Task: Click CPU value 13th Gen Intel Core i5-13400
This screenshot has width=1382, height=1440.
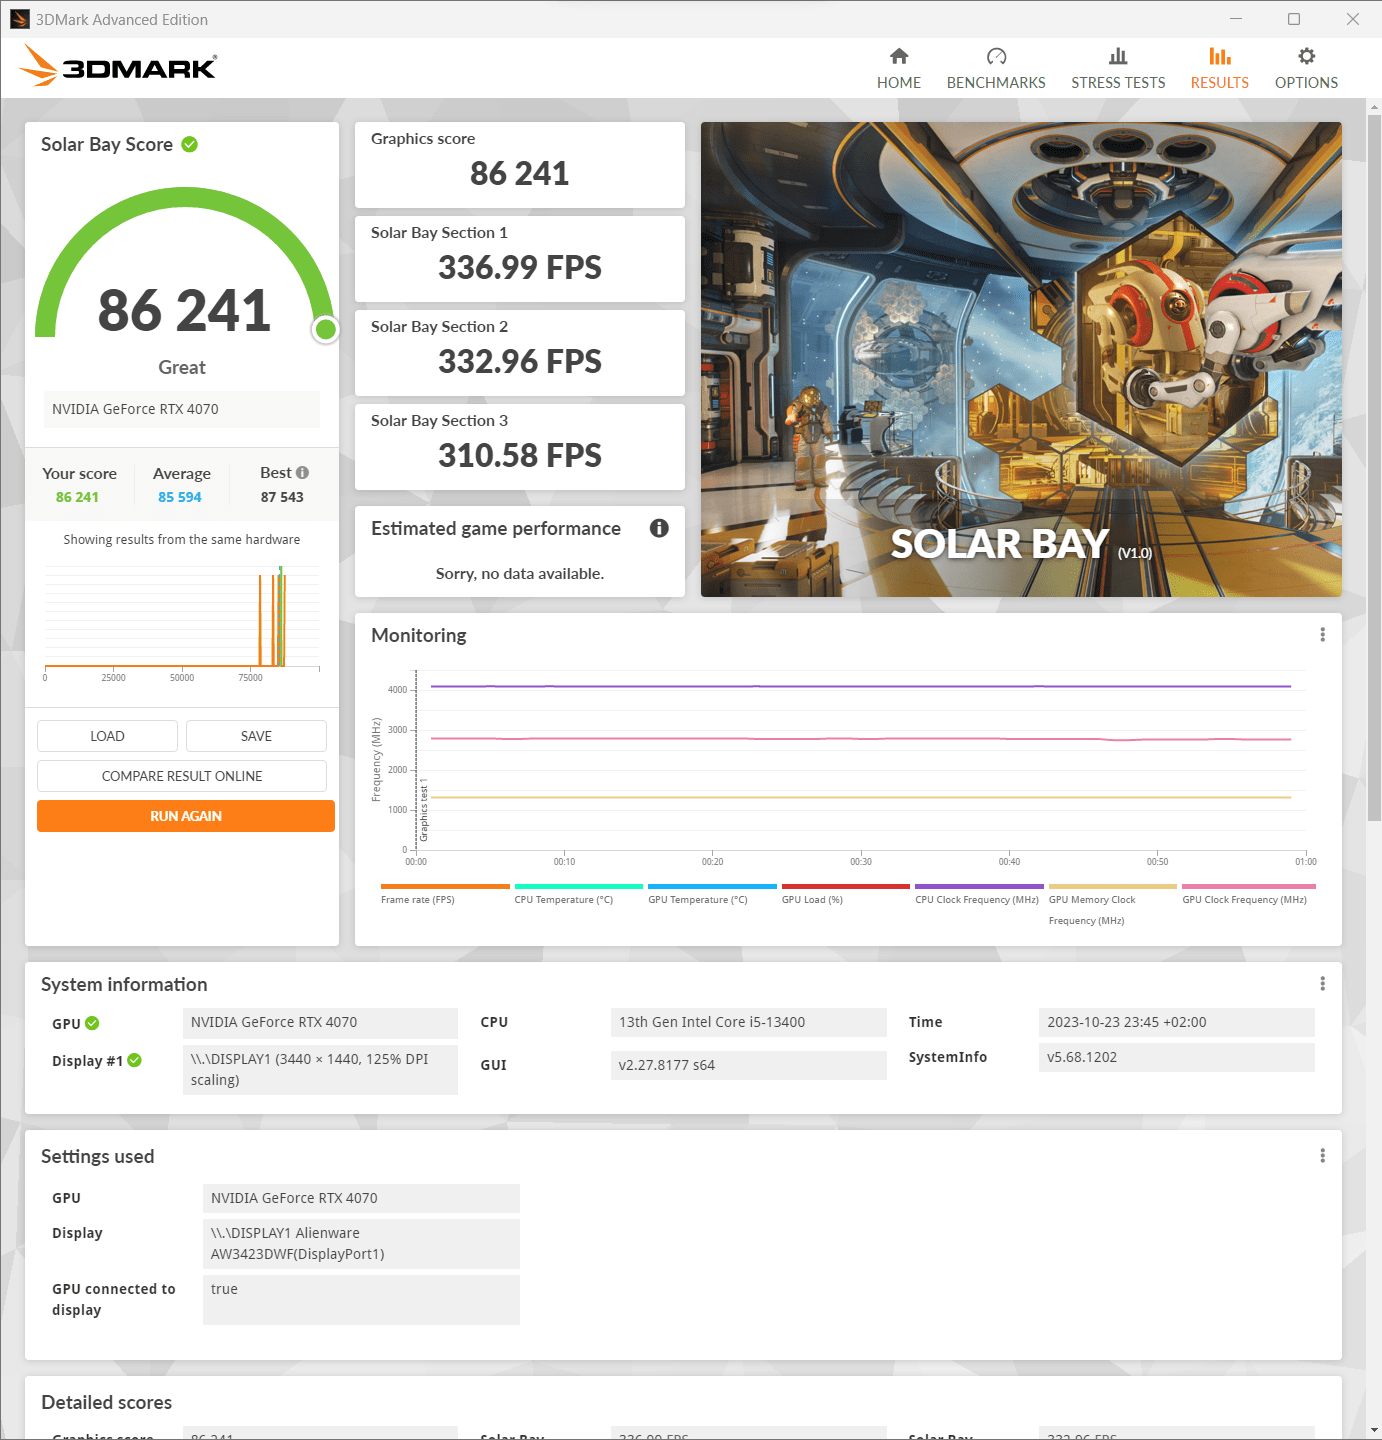Action: [749, 1022]
